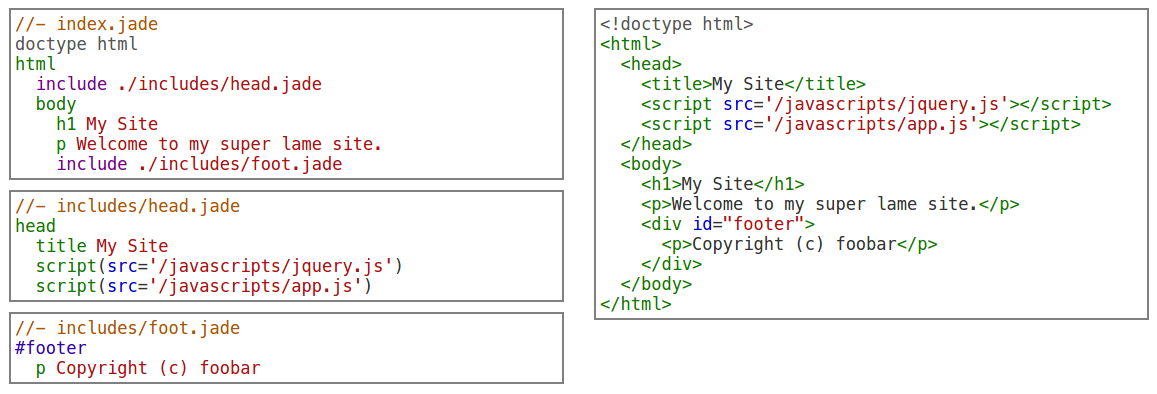1157x394 pixels.
Task: Click the 'doctype html' line in index.jade
Action: point(76,44)
